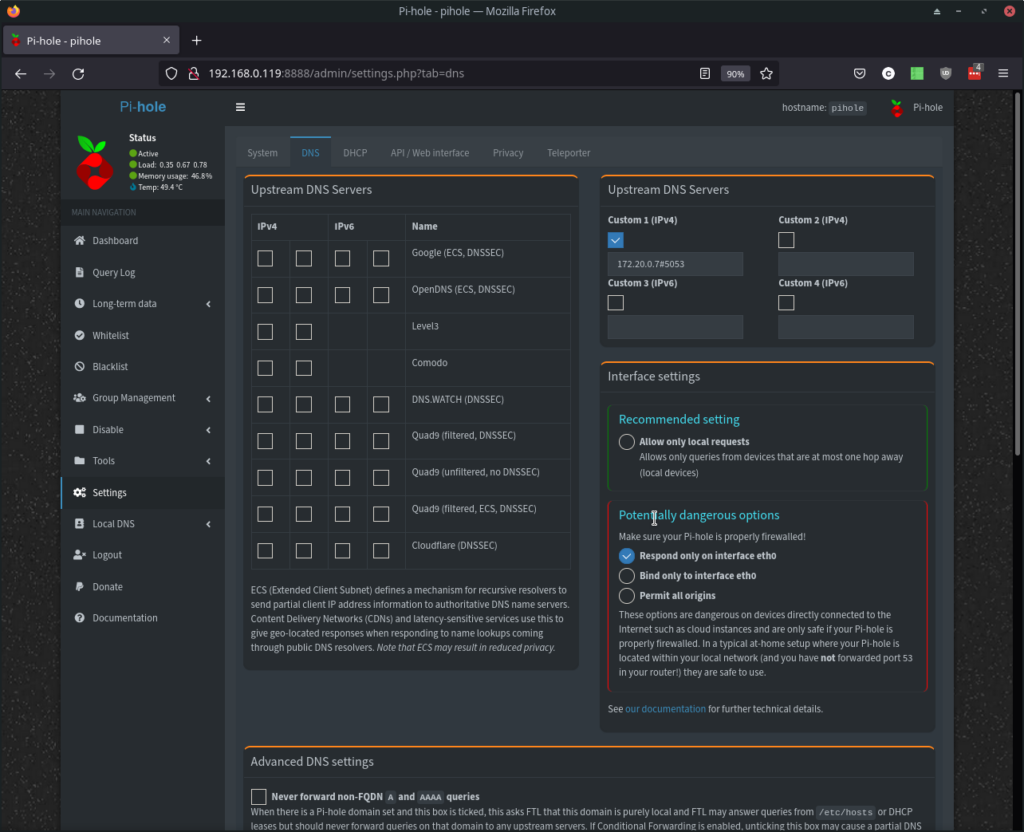Viewport: 1024px width, 832px height.
Task: Toggle Firefox reader view icon
Action: [x=705, y=74]
